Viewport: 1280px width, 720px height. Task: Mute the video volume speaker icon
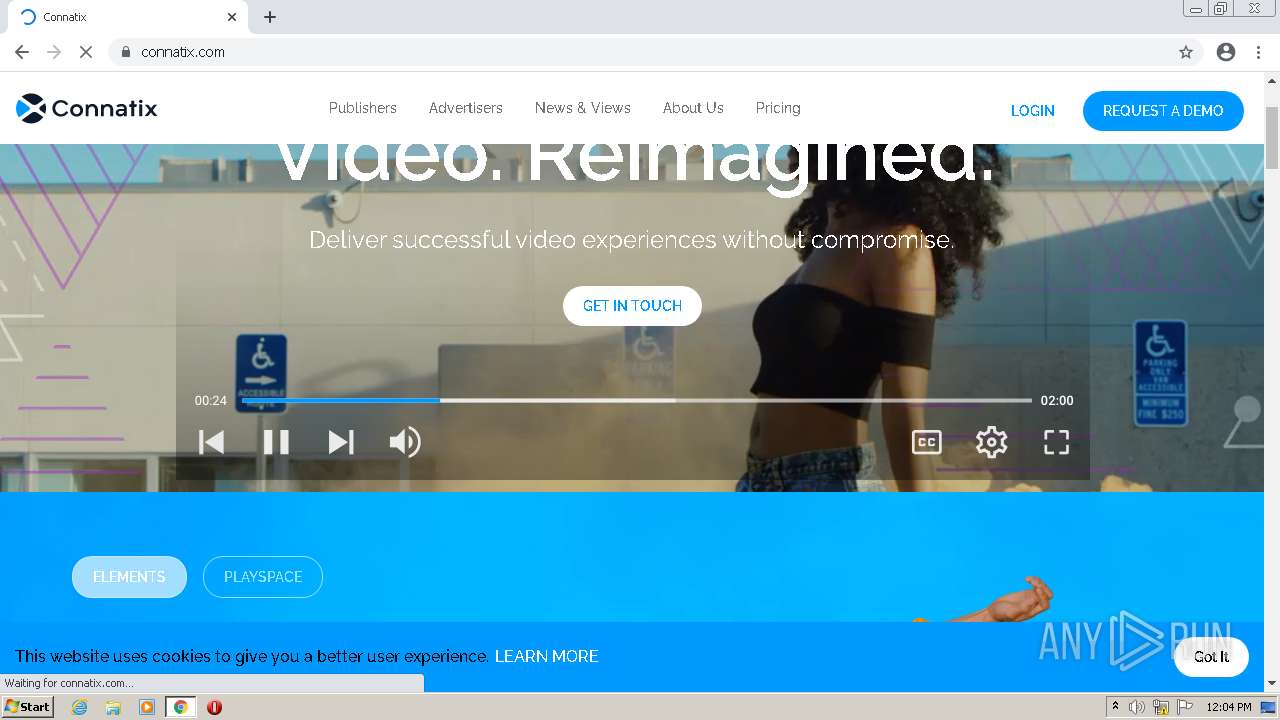coord(405,442)
